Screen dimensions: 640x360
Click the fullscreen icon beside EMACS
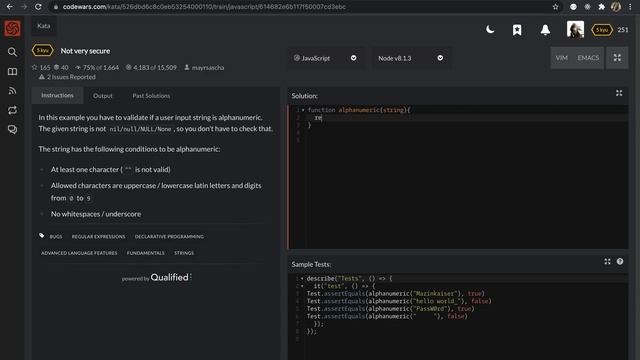pos(617,58)
